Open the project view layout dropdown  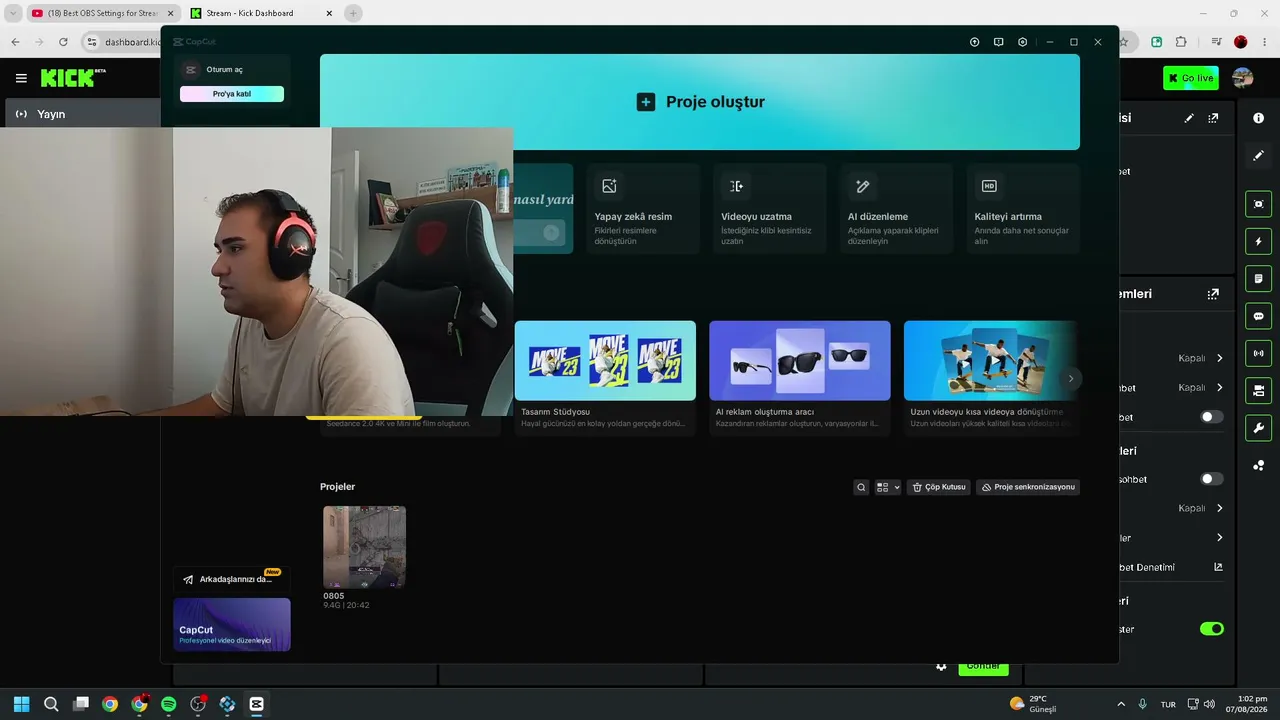pos(888,487)
